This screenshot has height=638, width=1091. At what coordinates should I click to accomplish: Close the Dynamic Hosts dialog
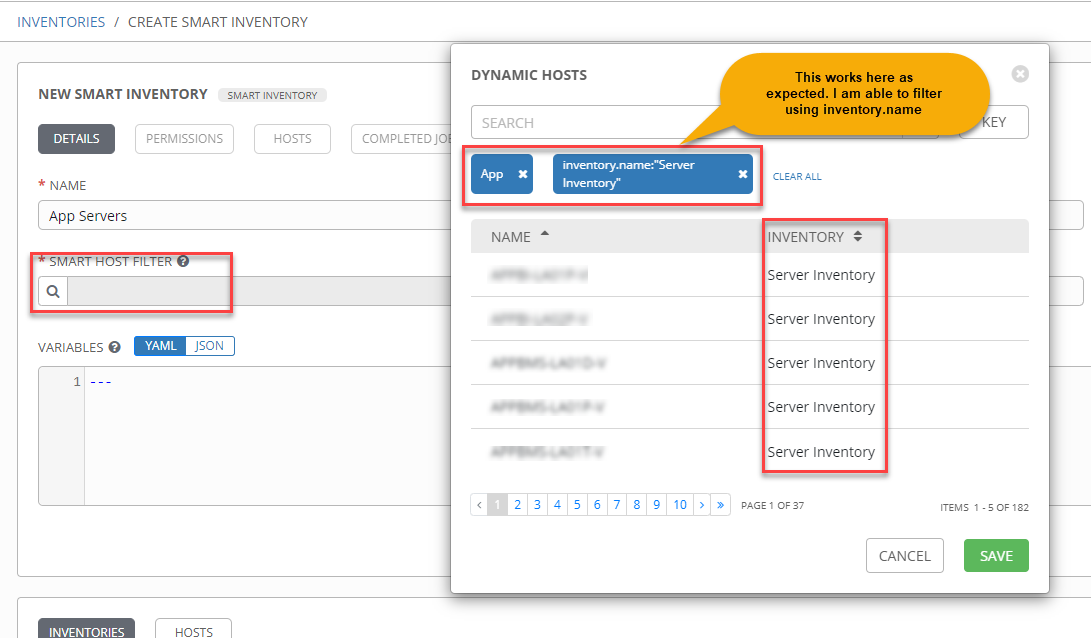pos(1020,74)
